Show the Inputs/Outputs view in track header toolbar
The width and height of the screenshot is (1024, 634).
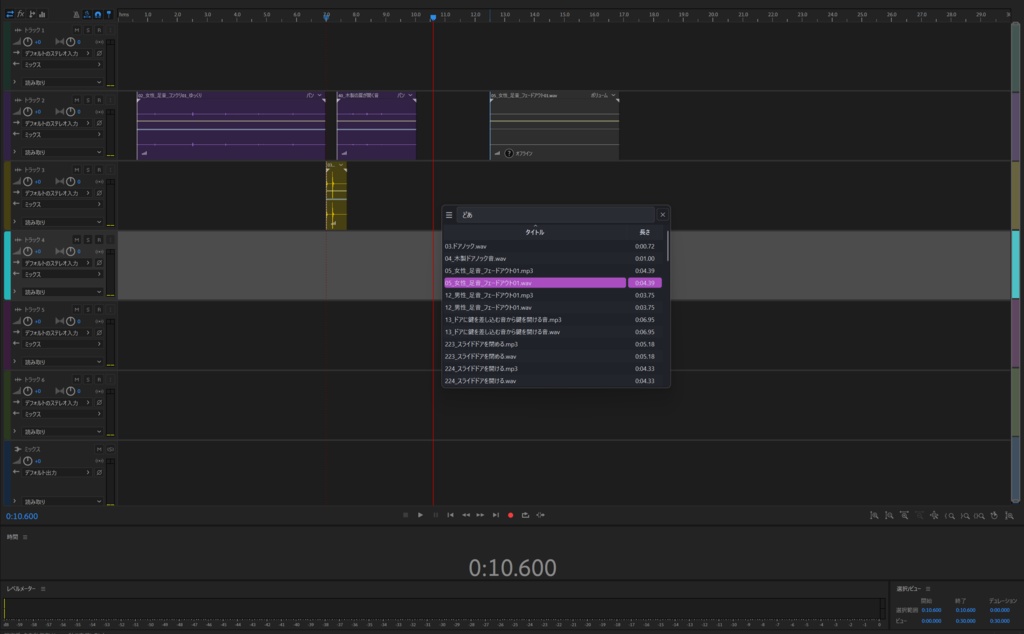[9, 14]
